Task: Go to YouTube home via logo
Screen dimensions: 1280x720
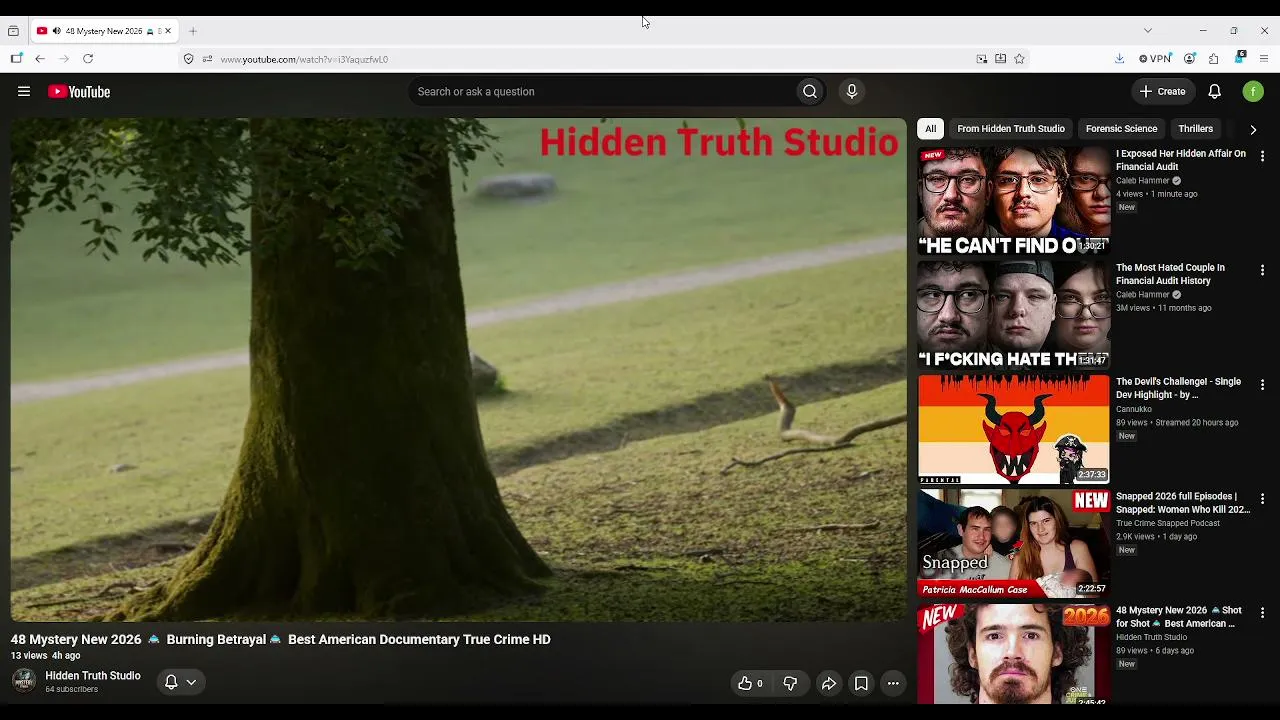Action: pos(79,92)
